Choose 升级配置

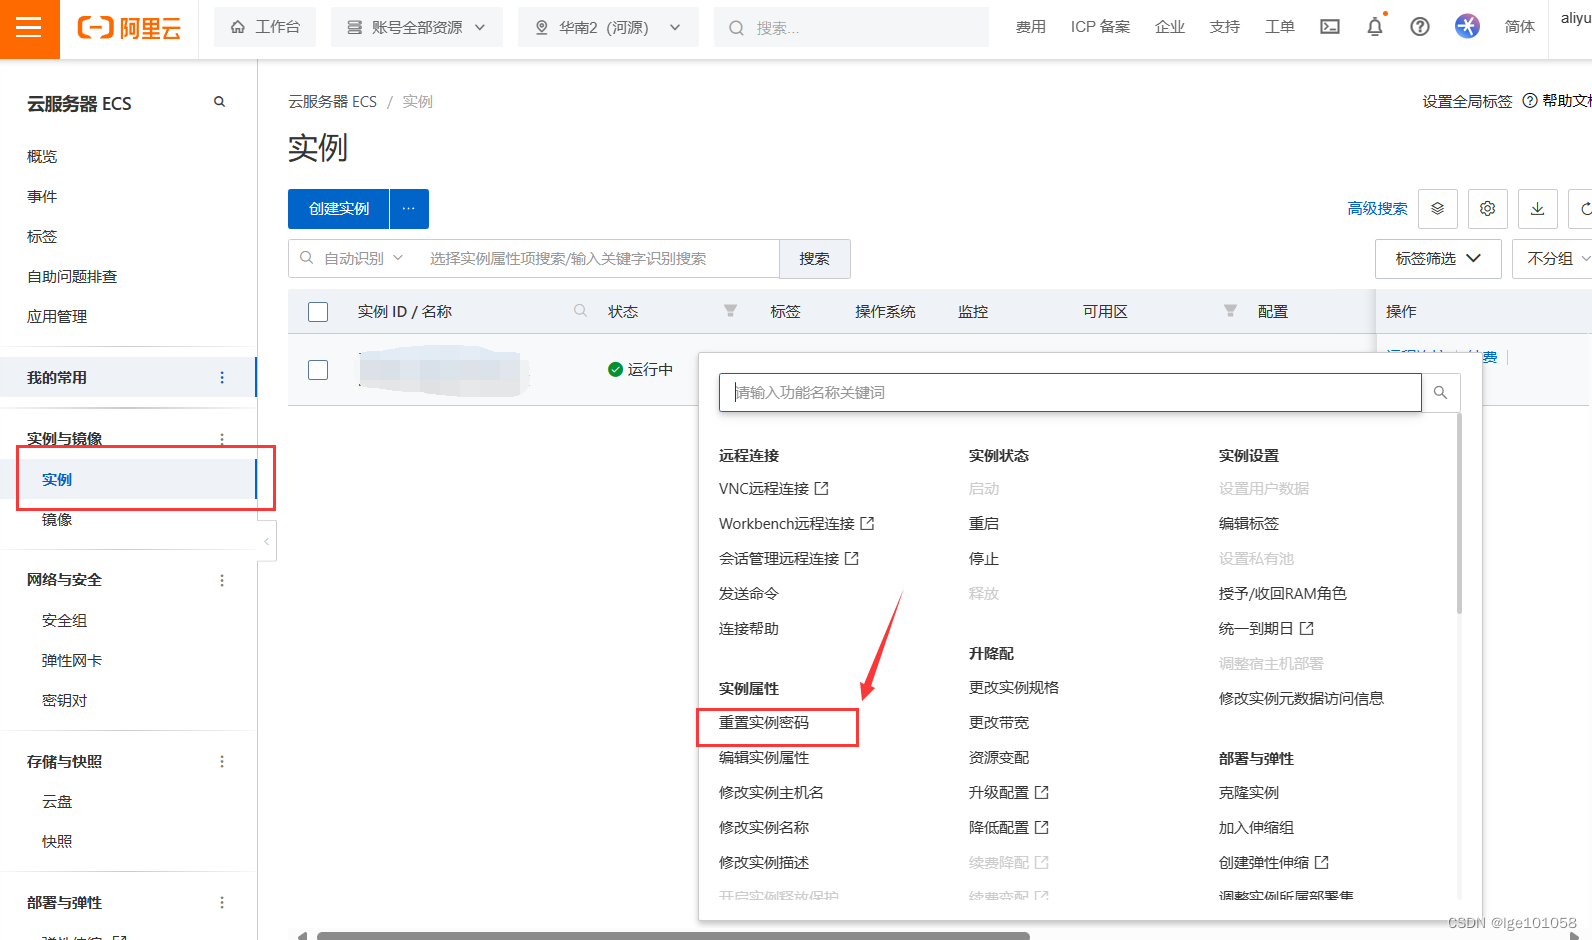tap(1009, 793)
